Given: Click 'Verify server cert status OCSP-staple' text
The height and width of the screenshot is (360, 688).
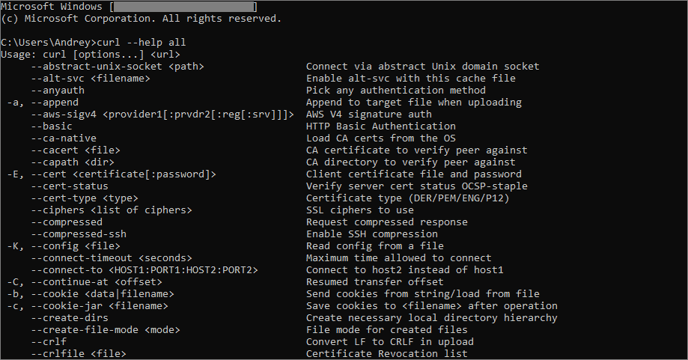Looking at the screenshot, I should coord(416,186).
